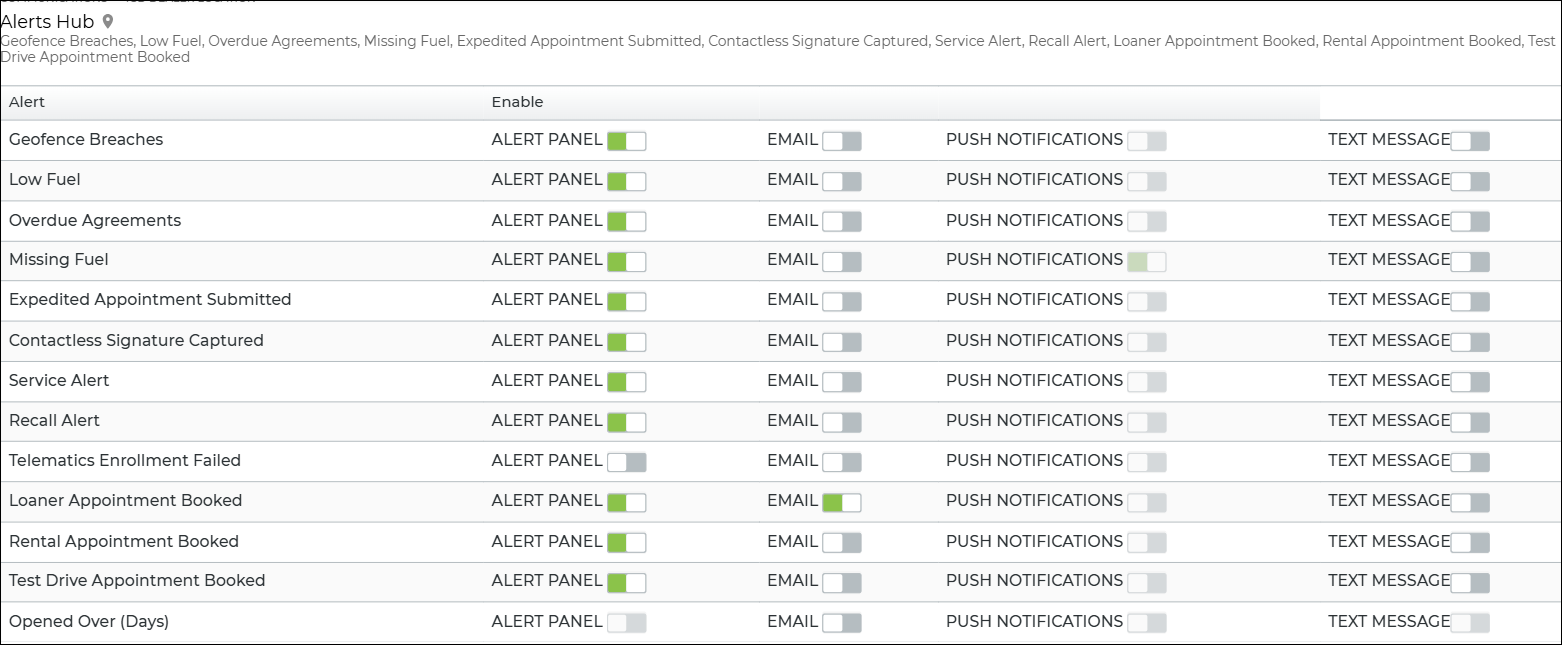1562x645 pixels.
Task: Disable Email for Loaner Appointment Booked
Action: coord(841,502)
